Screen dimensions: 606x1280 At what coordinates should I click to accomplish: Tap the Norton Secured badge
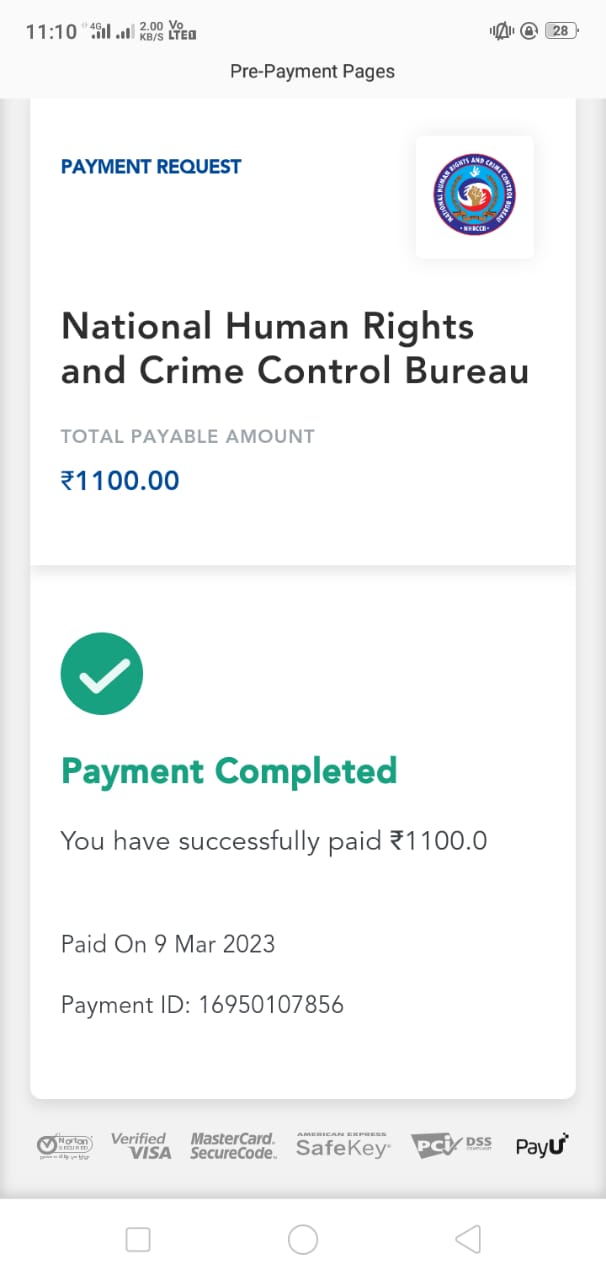64,1145
